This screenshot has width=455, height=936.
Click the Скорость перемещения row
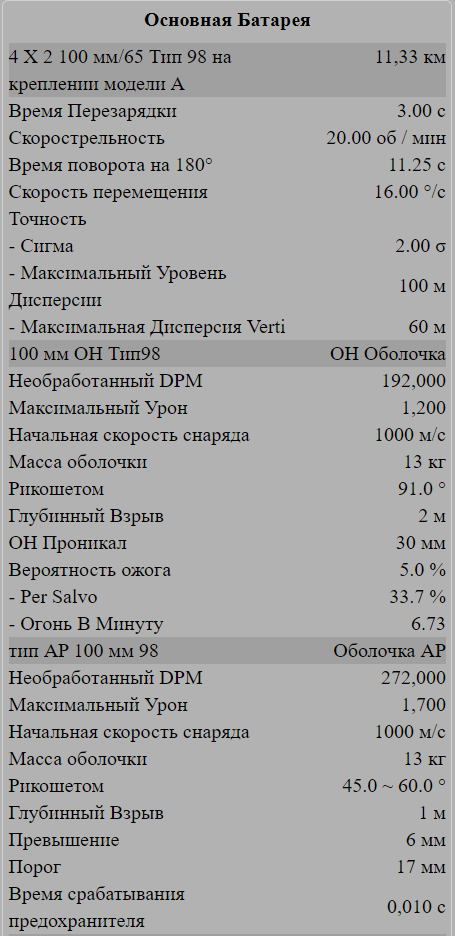point(227,192)
